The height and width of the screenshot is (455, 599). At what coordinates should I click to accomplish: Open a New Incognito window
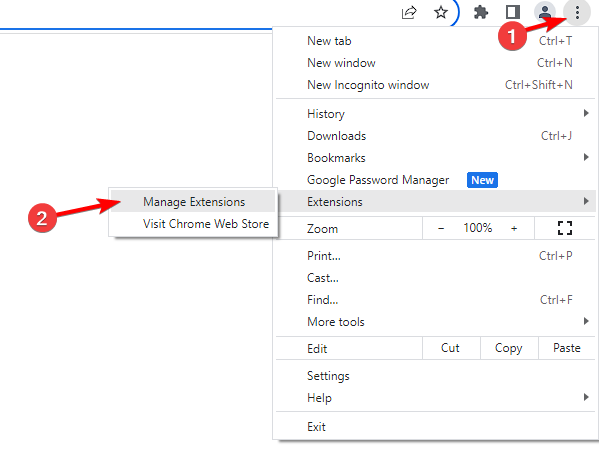click(x=435, y=85)
